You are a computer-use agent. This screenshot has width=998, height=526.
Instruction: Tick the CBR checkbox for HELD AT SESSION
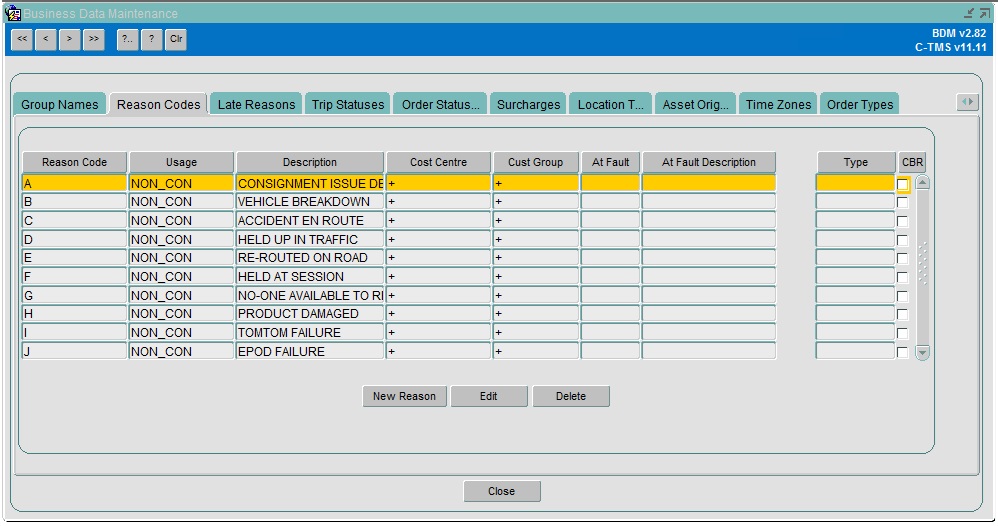pos(903,277)
